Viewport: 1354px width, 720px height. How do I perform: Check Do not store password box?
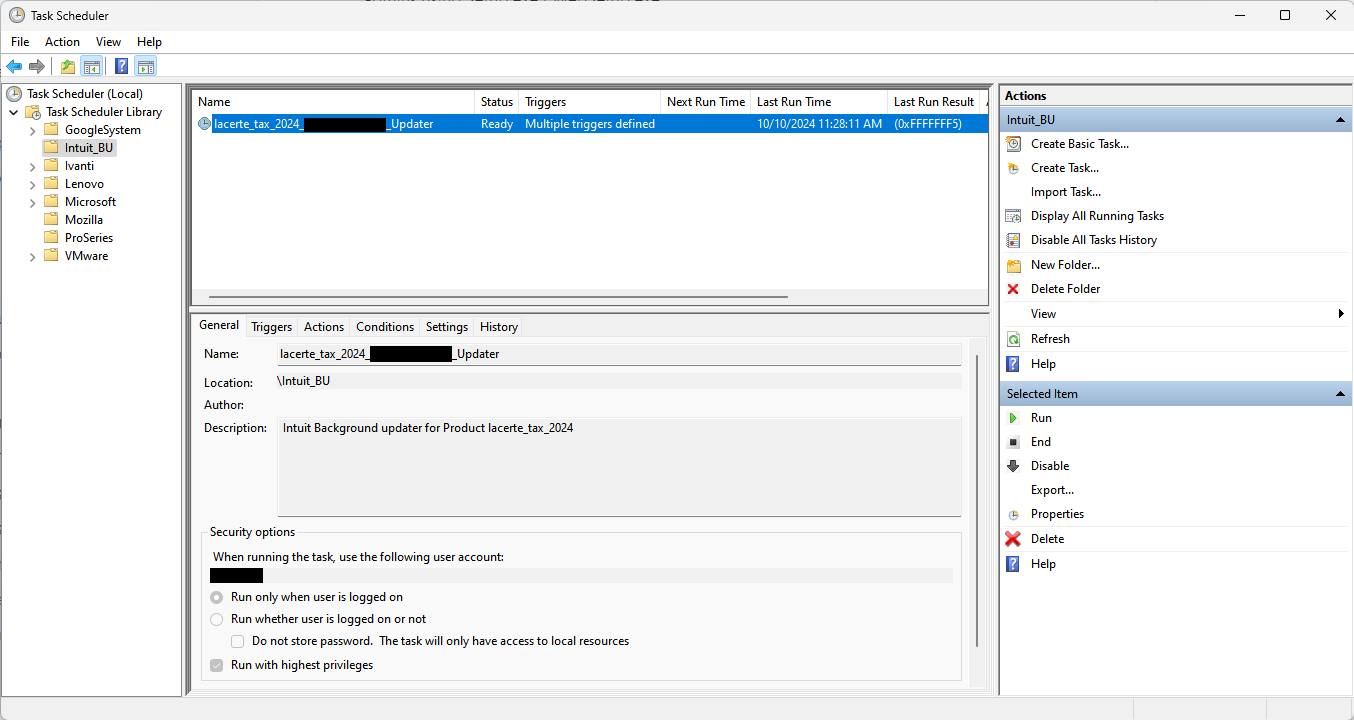coord(238,641)
